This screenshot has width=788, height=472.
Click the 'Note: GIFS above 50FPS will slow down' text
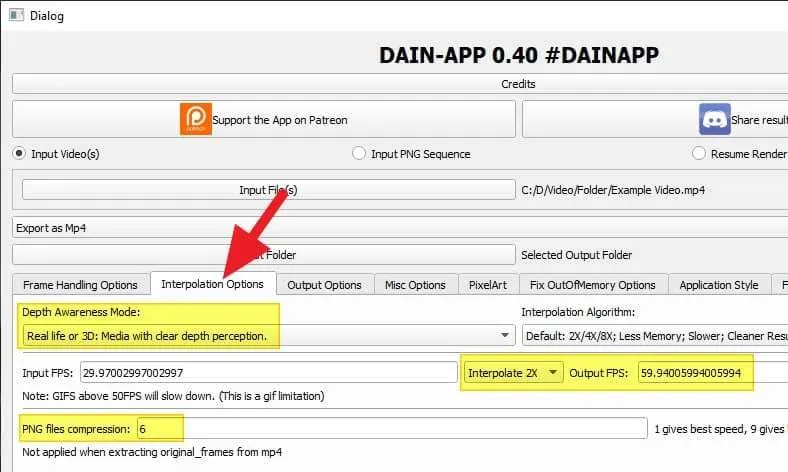pyautogui.click(x=173, y=396)
